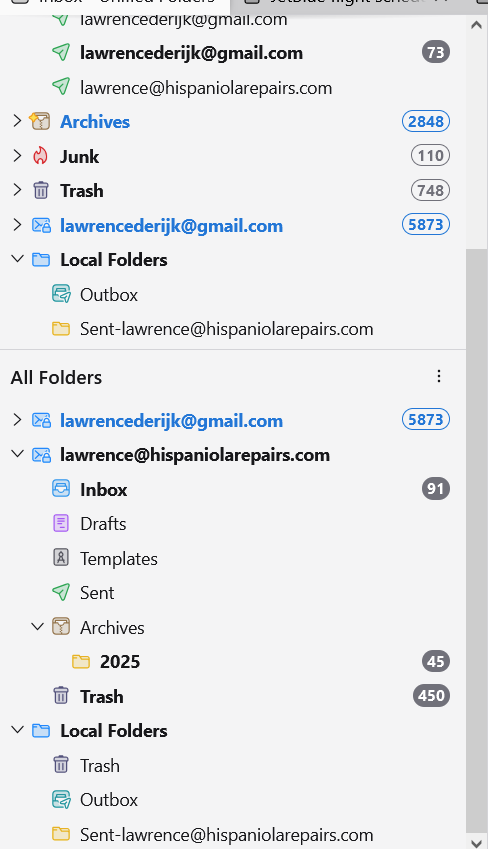Expand lawrencederijk@gmail.com under All Folders
The width and height of the screenshot is (488, 849).
pos(17,420)
